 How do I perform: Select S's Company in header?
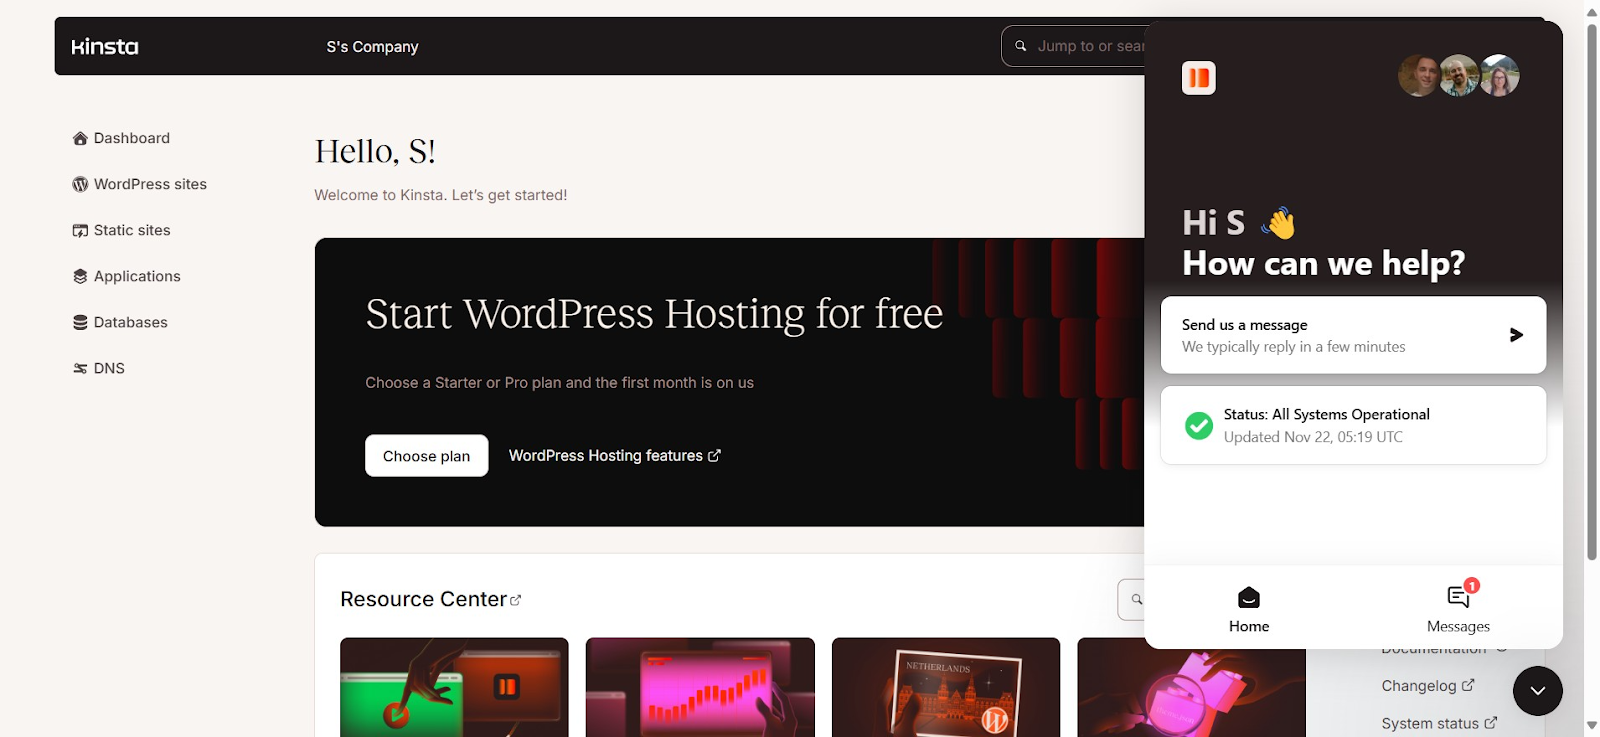pos(372,47)
